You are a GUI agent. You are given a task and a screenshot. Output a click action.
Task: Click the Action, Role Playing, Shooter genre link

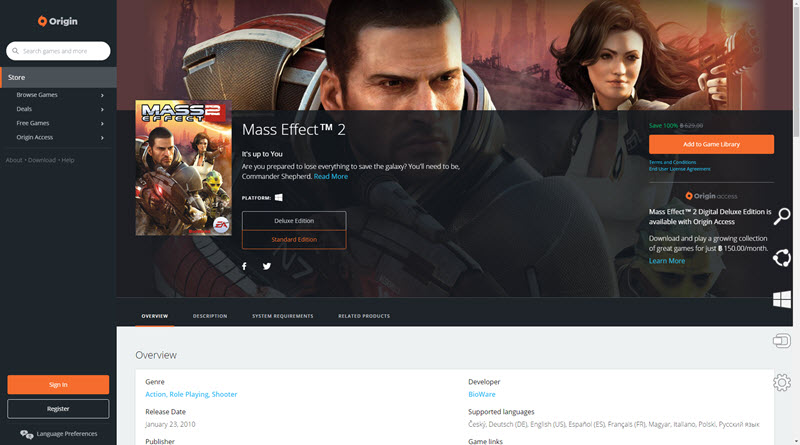point(191,394)
